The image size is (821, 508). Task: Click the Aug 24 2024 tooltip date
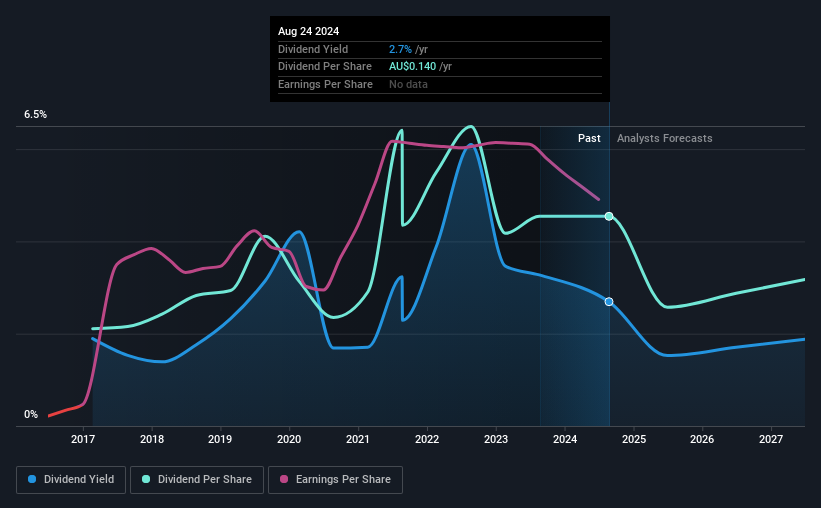[308, 31]
